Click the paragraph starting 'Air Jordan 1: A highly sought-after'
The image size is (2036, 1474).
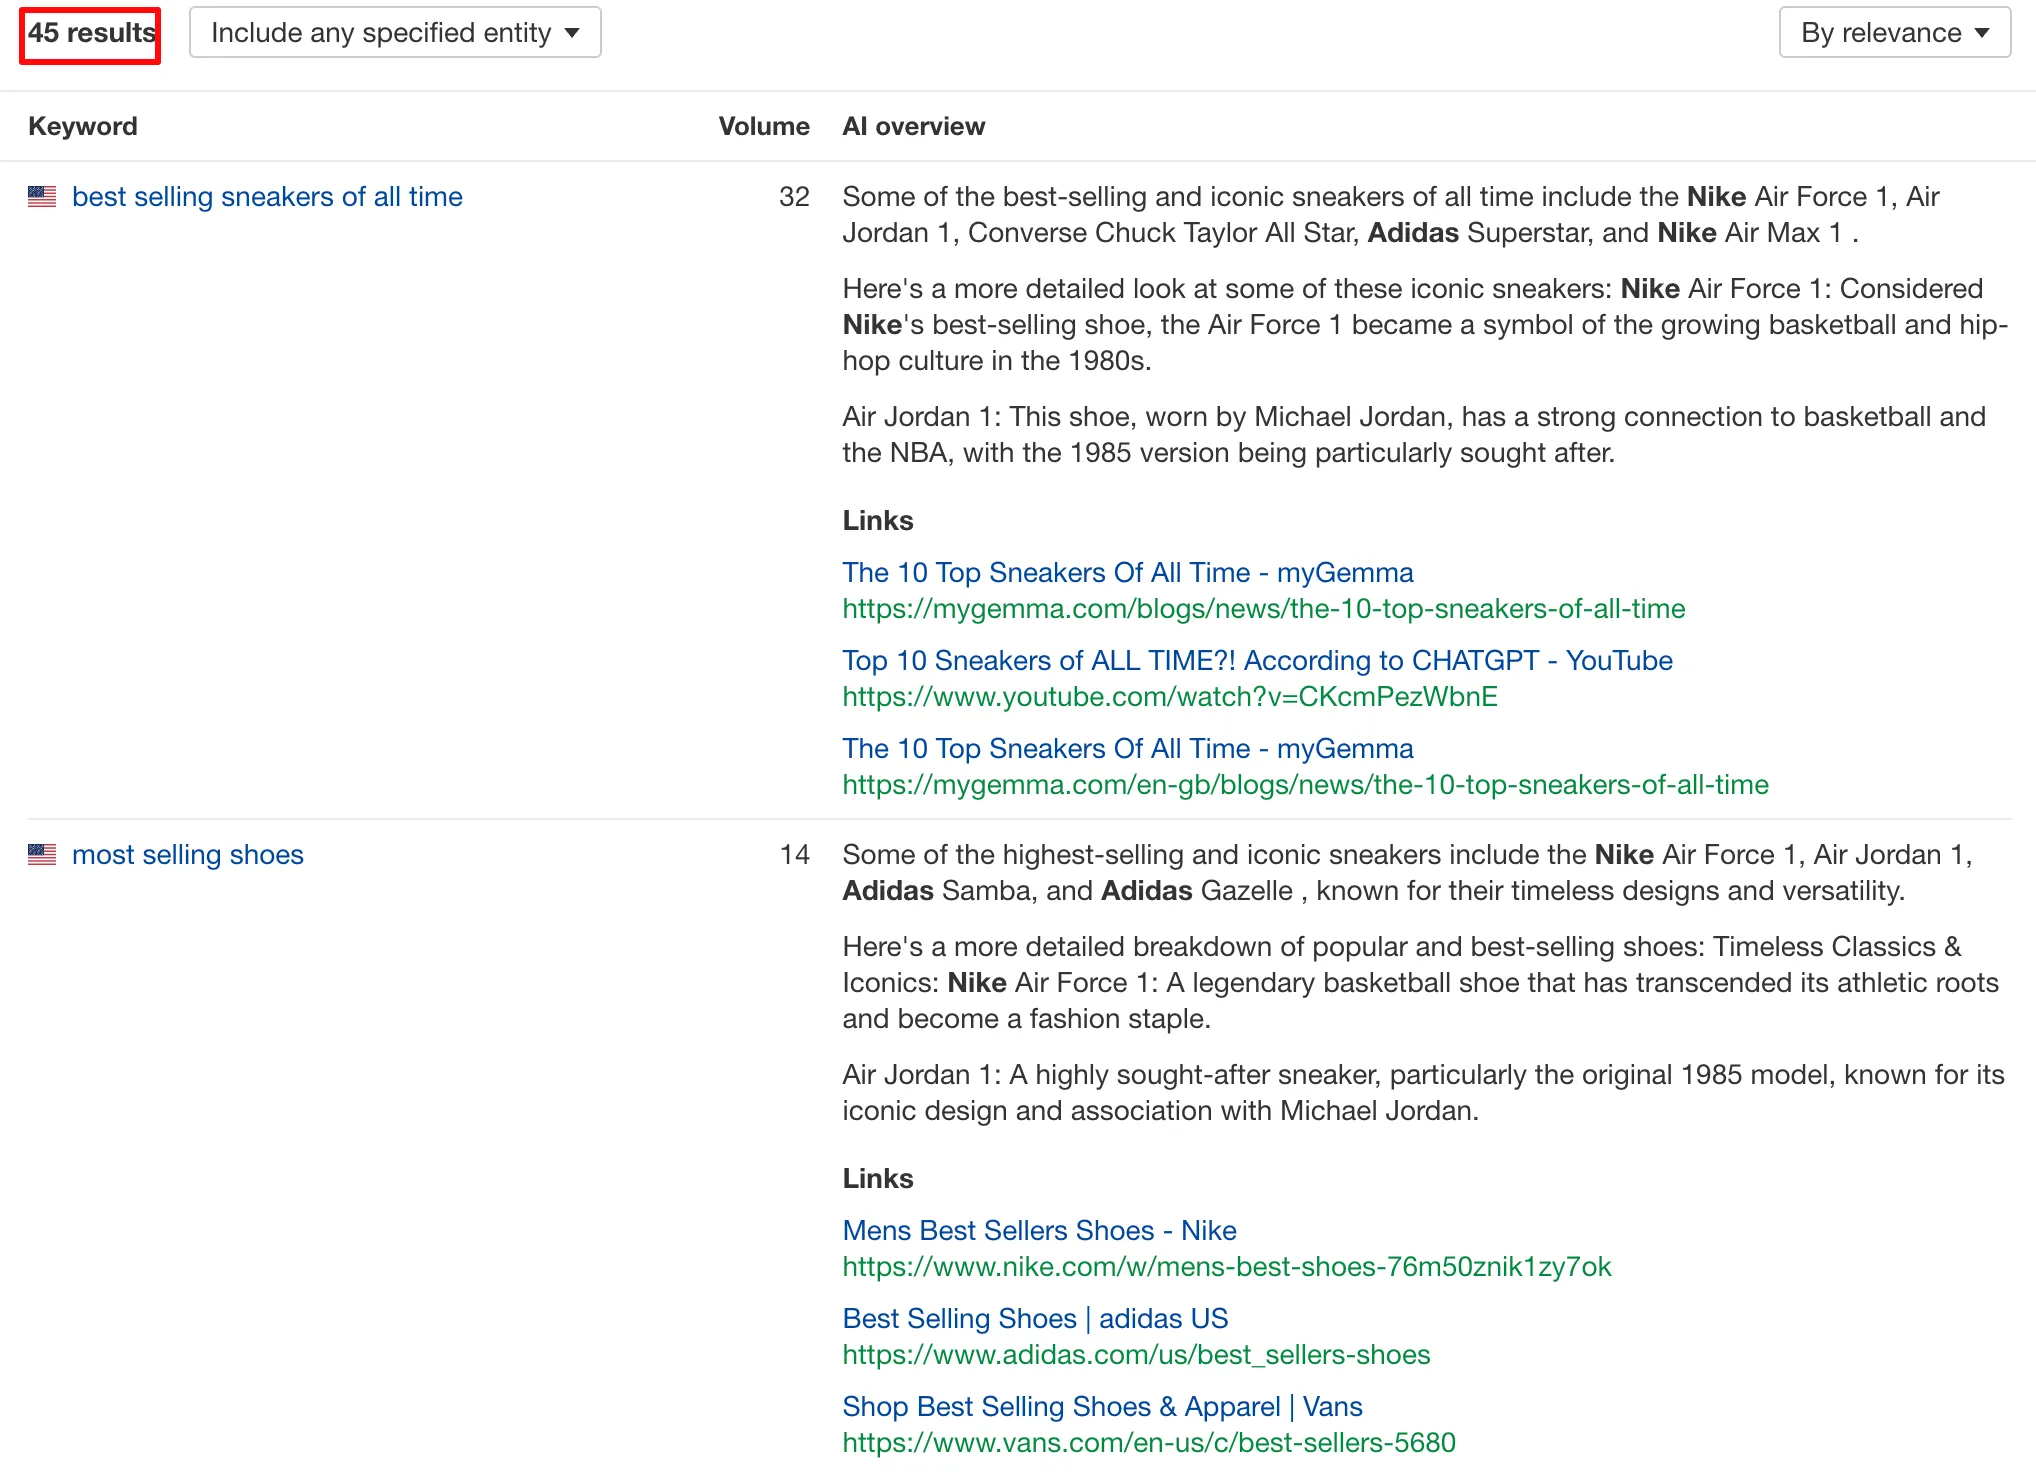1424,1093
